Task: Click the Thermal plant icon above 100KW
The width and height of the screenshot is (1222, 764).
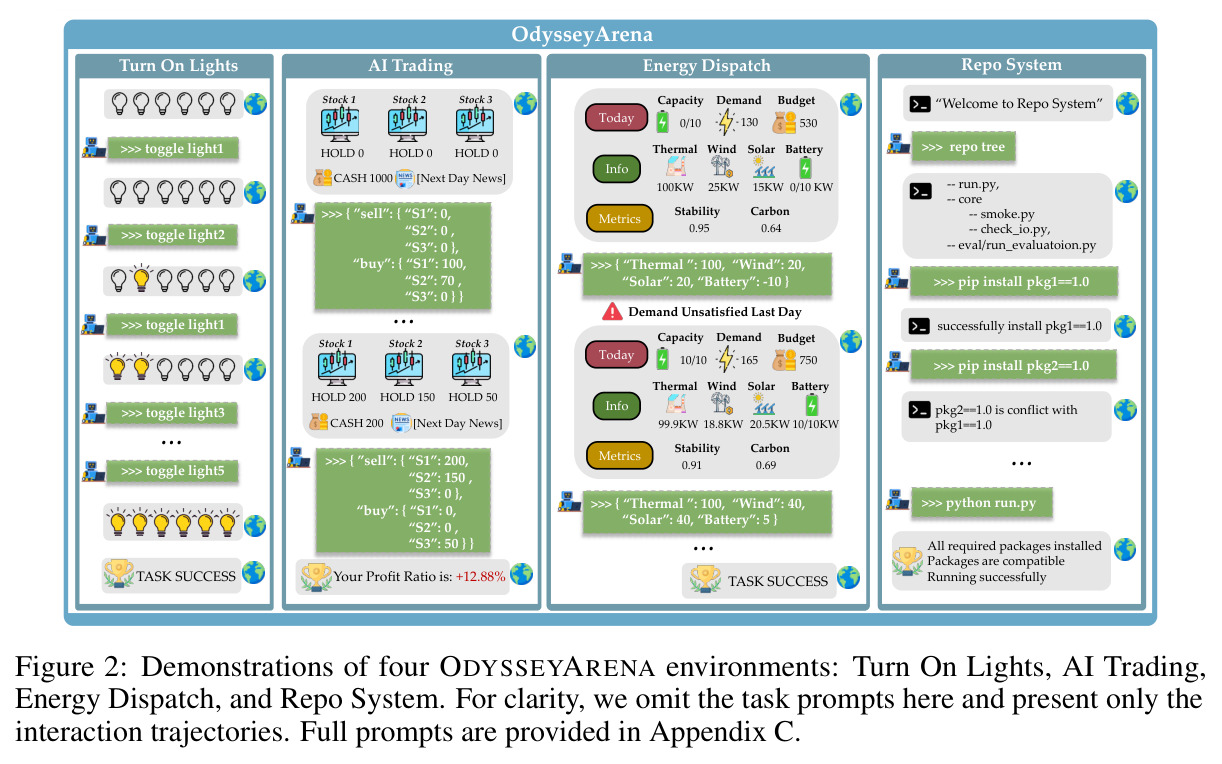Action: click(675, 167)
